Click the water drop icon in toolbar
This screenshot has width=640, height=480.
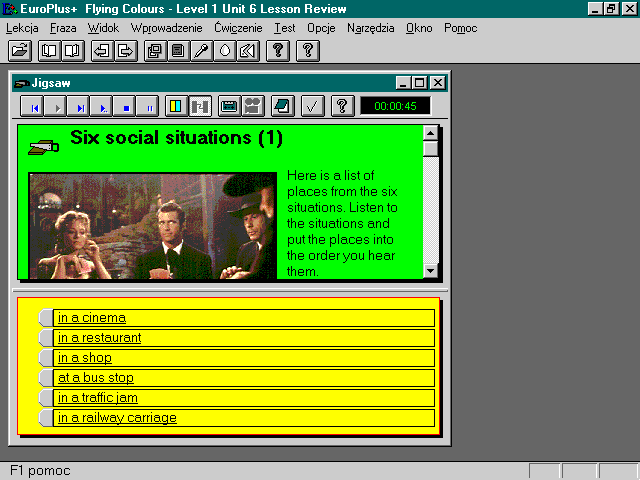pyautogui.click(x=225, y=50)
